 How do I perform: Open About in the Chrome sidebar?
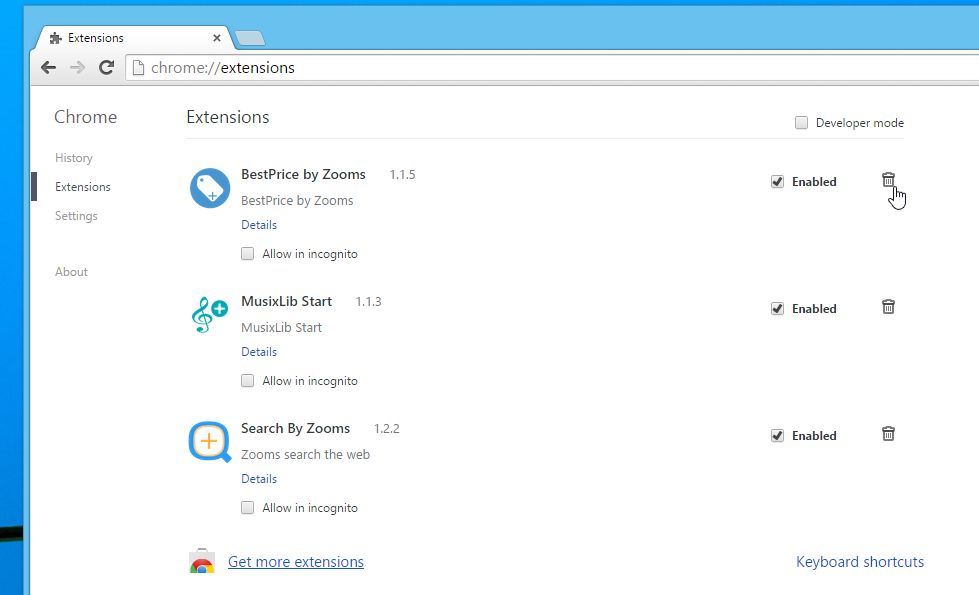(71, 272)
